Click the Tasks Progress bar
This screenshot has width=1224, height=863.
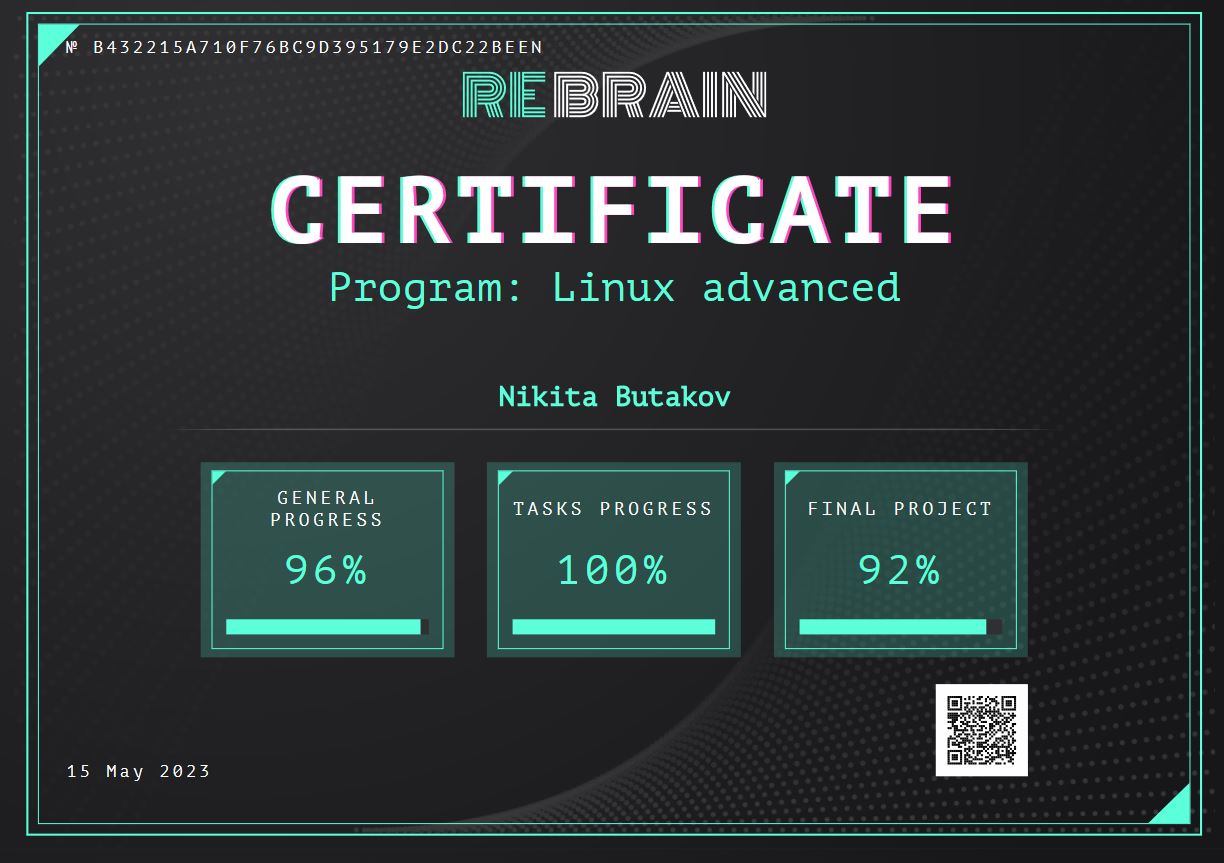pos(614,627)
